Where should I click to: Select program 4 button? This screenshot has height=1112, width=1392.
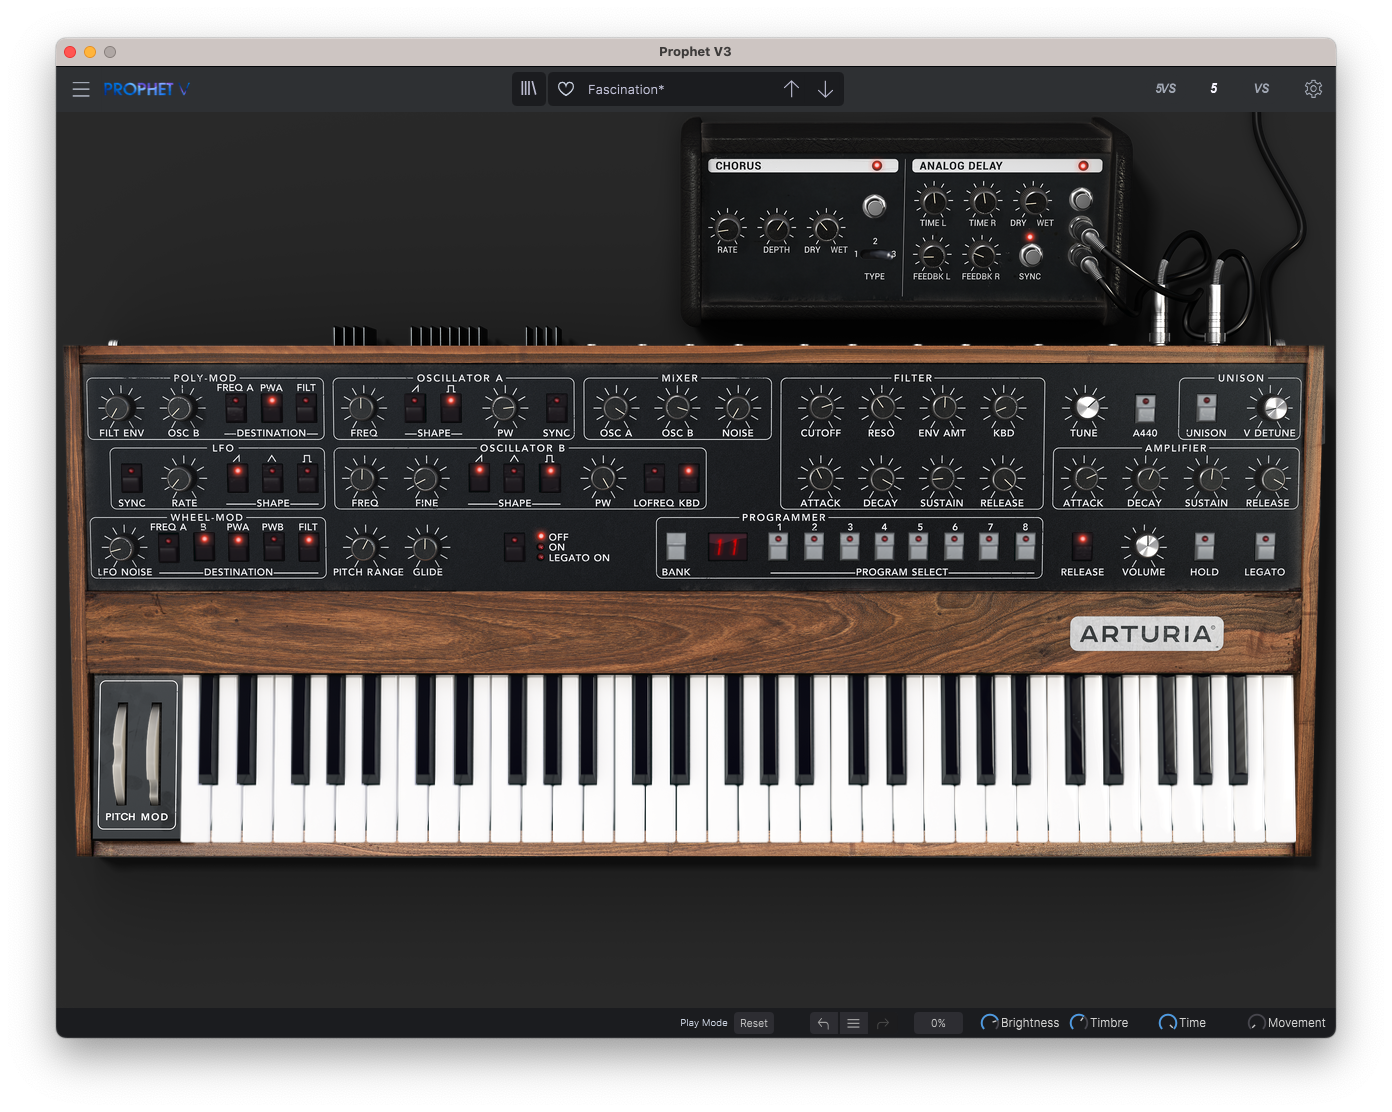(884, 546)
